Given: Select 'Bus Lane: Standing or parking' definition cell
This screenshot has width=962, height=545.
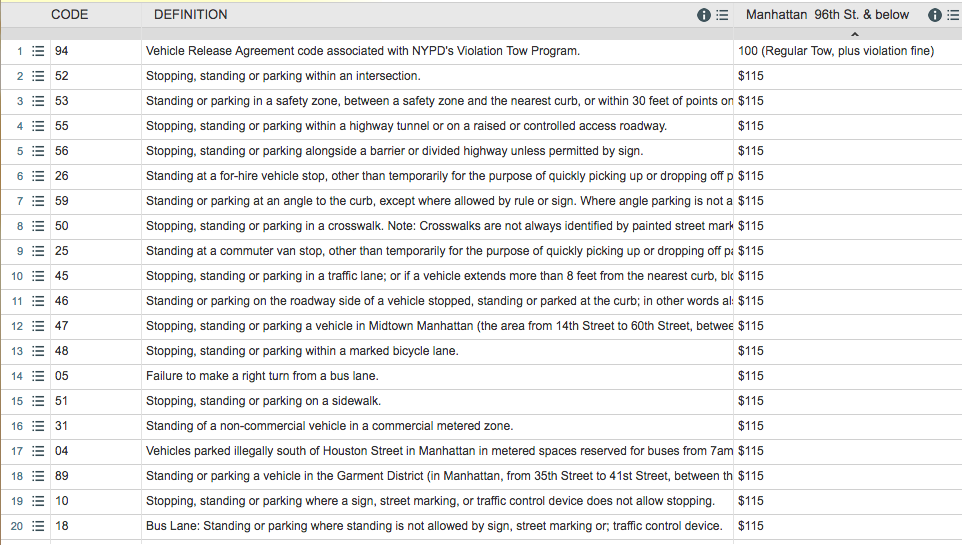Looking at the screenshot, I should coord(437,526).
